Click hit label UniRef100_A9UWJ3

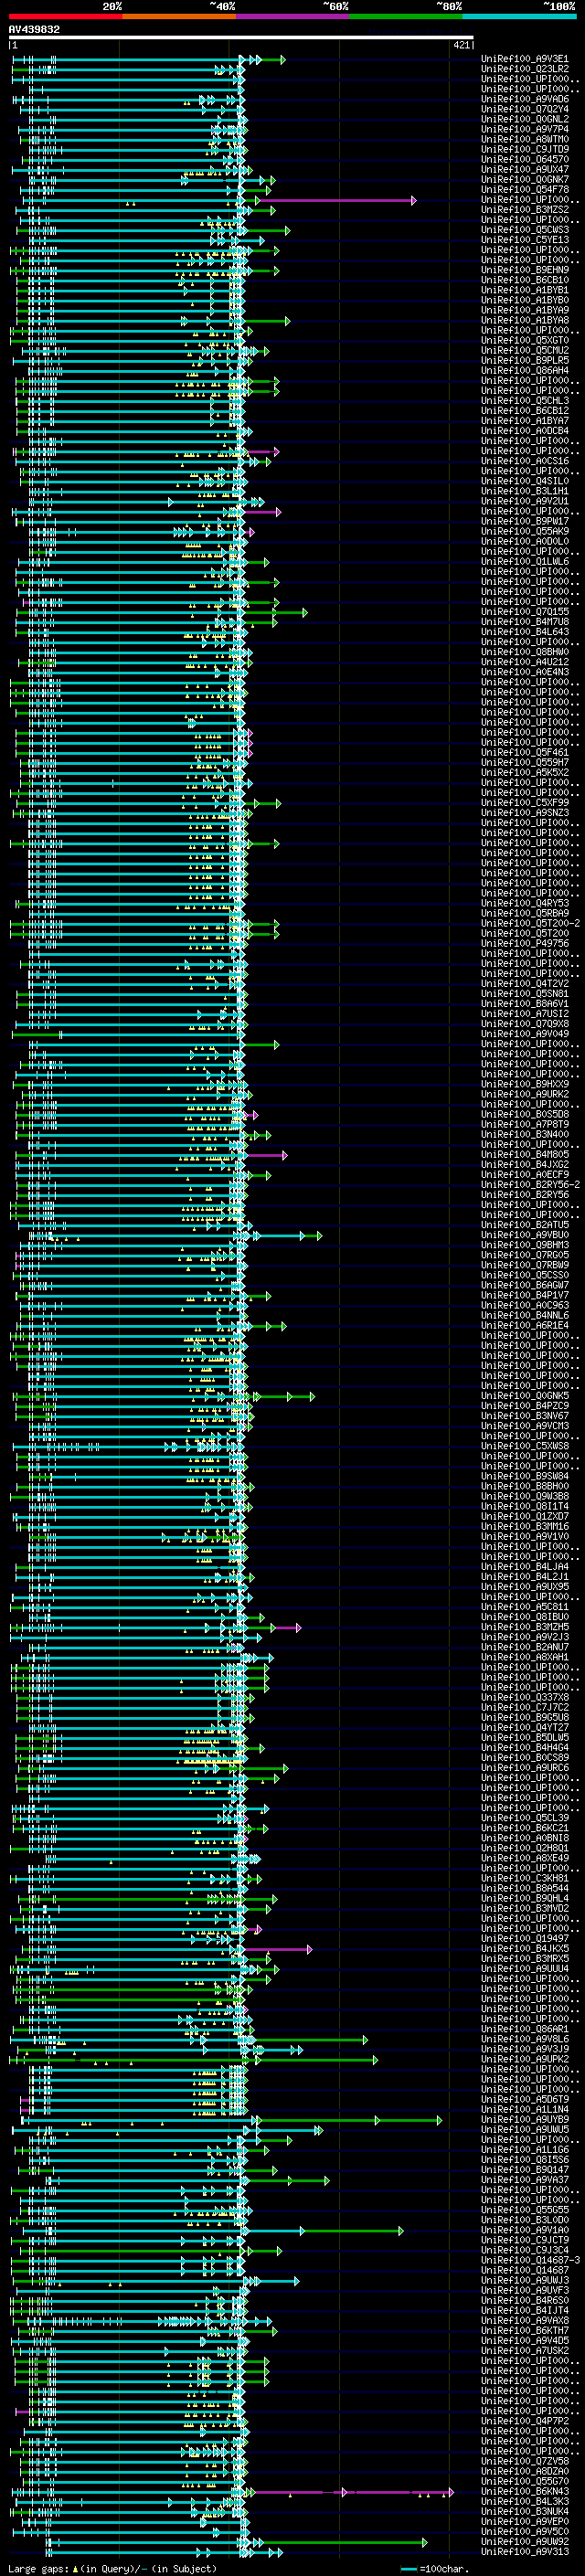click(525, 2281)
